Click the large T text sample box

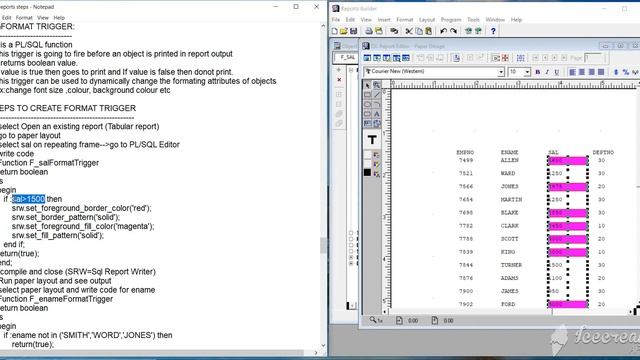coord(372,140)
